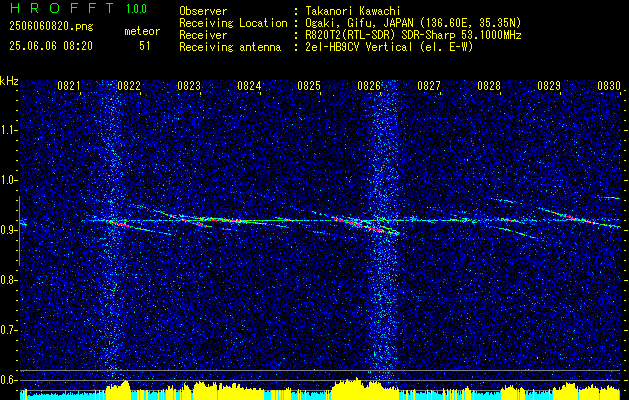Click the 0.8 frequency axis label
The height and width of the screenshot is (400, 629).
9,280
